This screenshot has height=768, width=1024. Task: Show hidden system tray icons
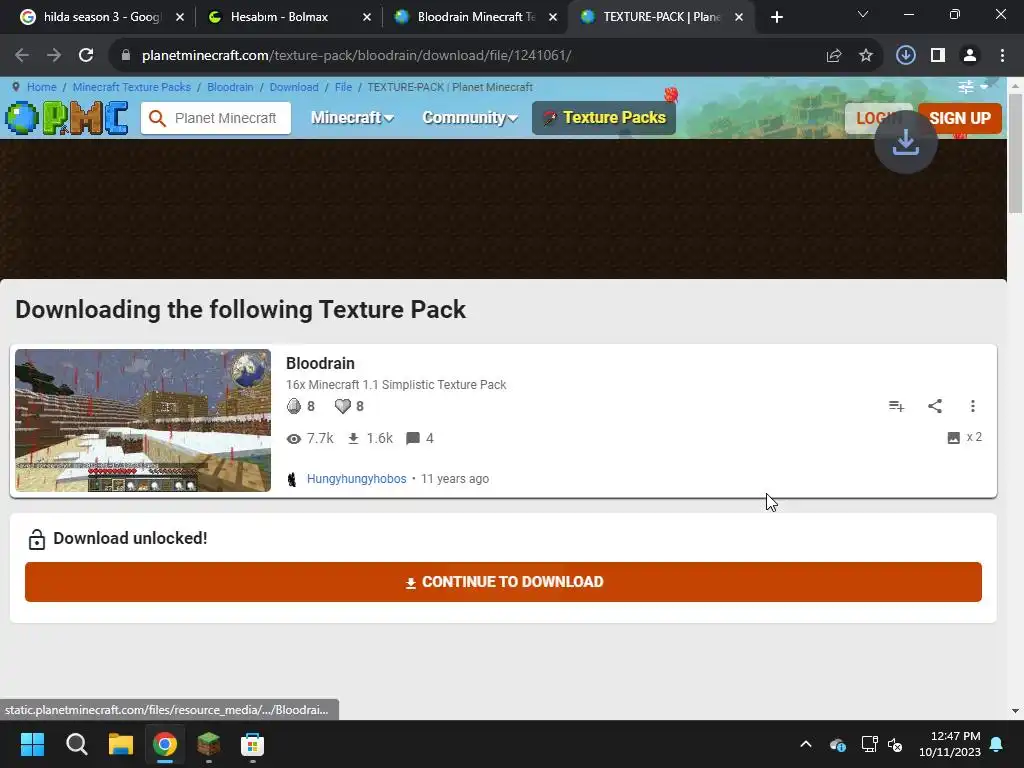[x=806, y=744]
